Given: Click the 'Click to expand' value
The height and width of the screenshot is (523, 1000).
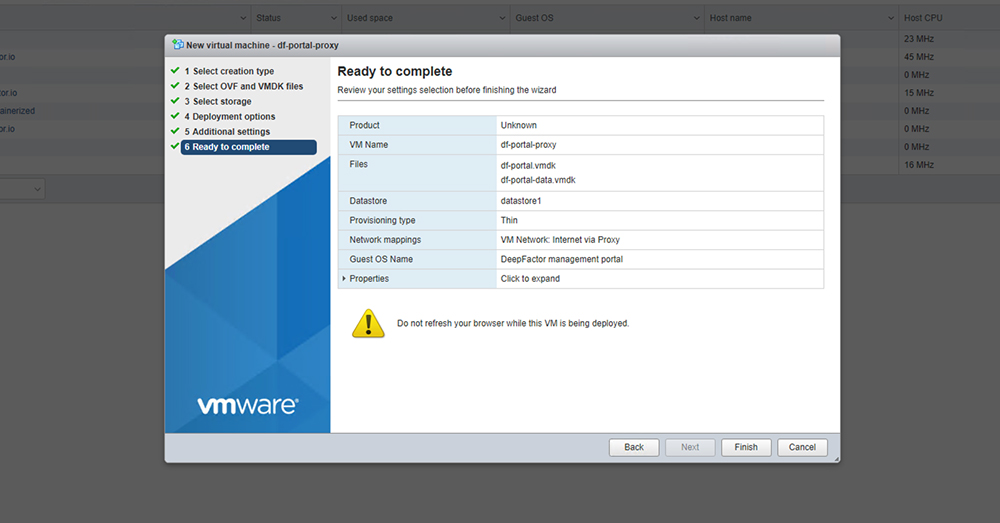Looking at the screenshot, I should point(530,279).
